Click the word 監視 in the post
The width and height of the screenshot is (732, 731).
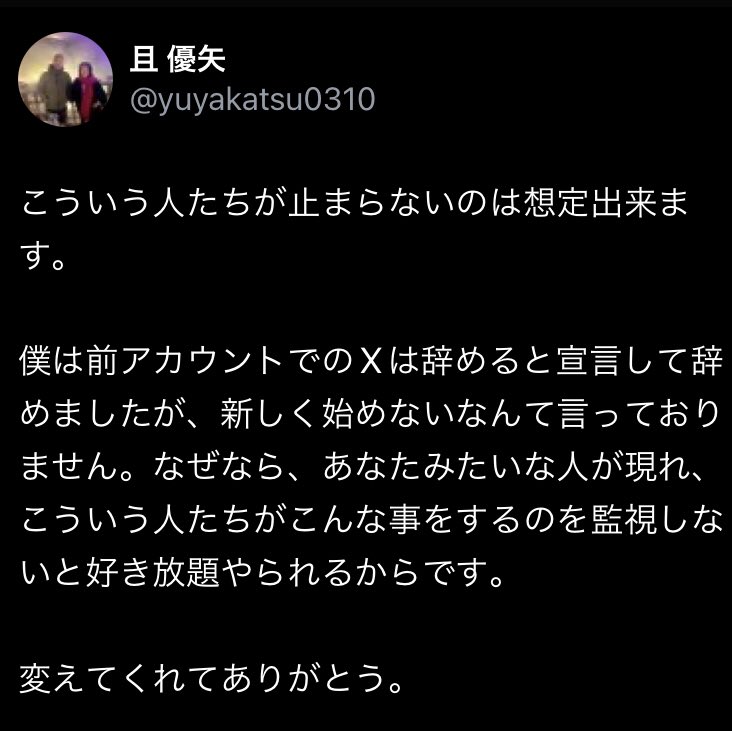pos(625,520)
